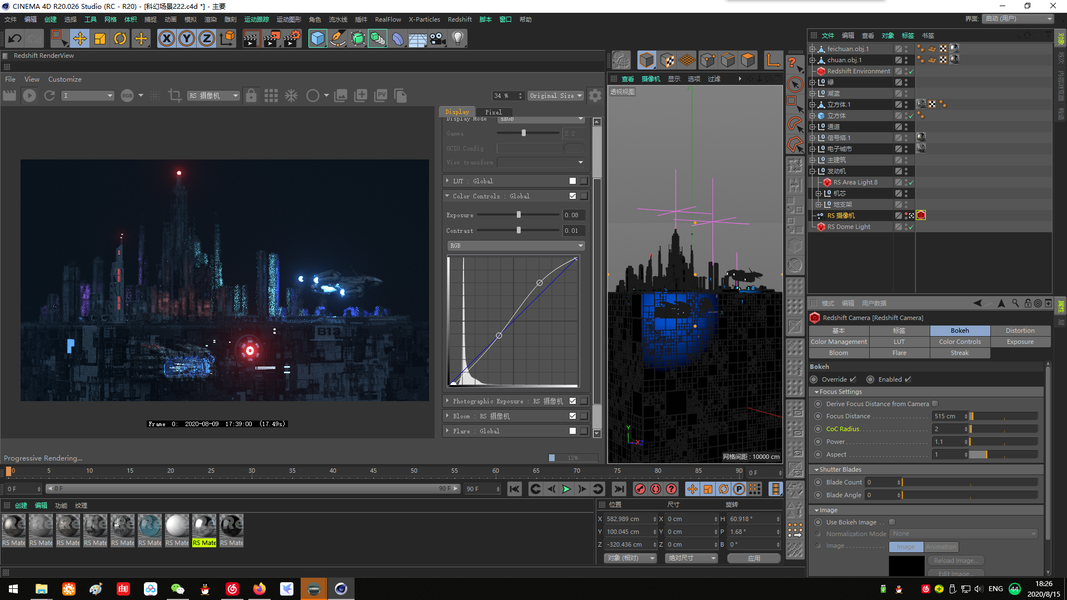Toggle the Photographic Exposure checkbox
The image size is (1067, 600).
(x=572, y=401)
